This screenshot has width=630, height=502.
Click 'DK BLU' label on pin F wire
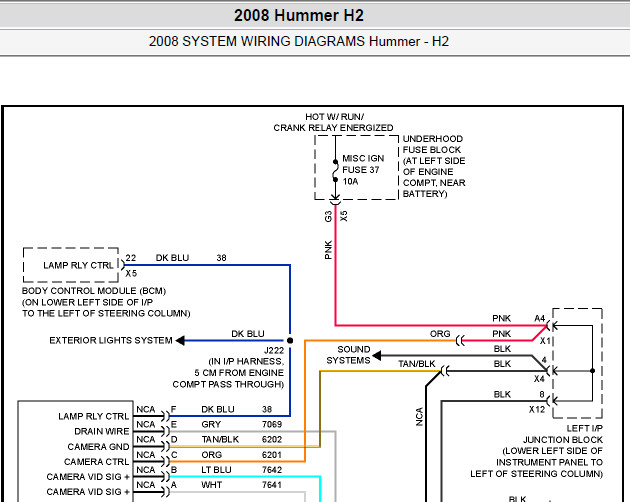coord(218,410)
